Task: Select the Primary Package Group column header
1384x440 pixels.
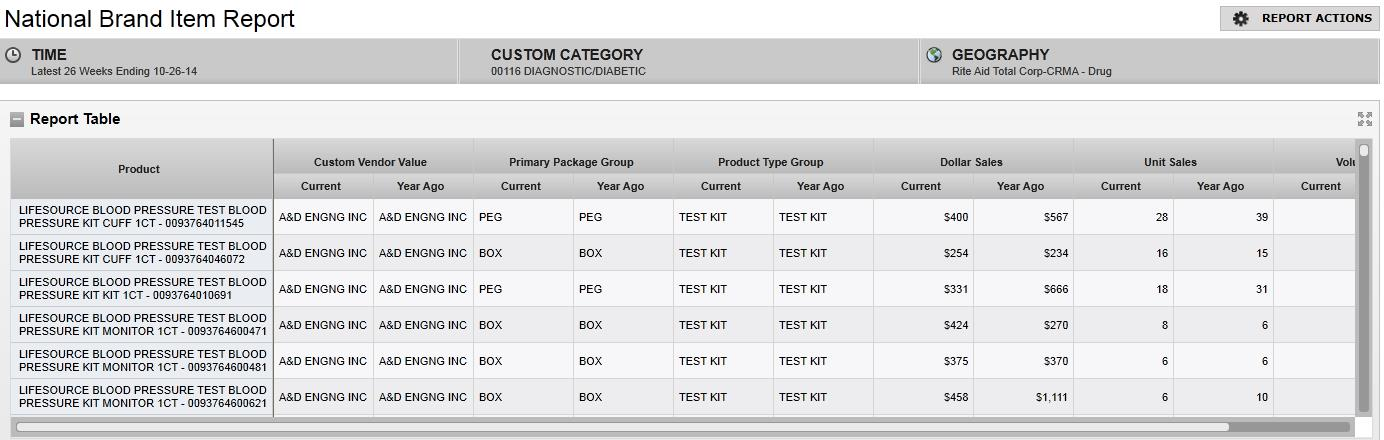Action: click(571, 162)
